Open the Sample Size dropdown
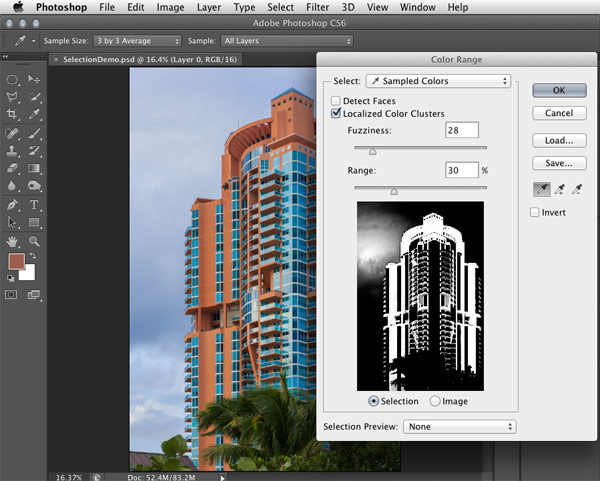 pyautogui.click(x=137, y=41)
